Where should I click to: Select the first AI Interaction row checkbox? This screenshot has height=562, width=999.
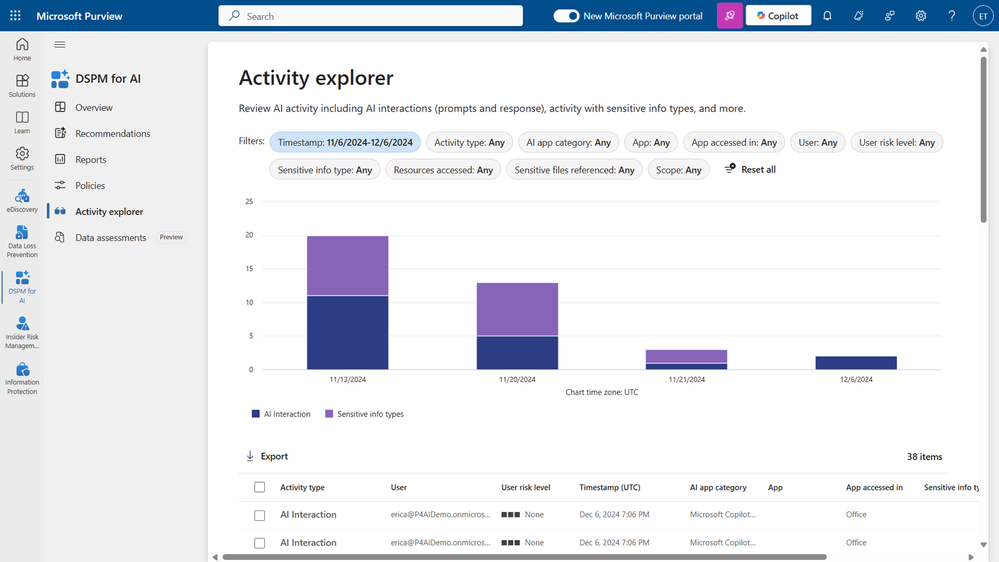(x=260, y=515)
